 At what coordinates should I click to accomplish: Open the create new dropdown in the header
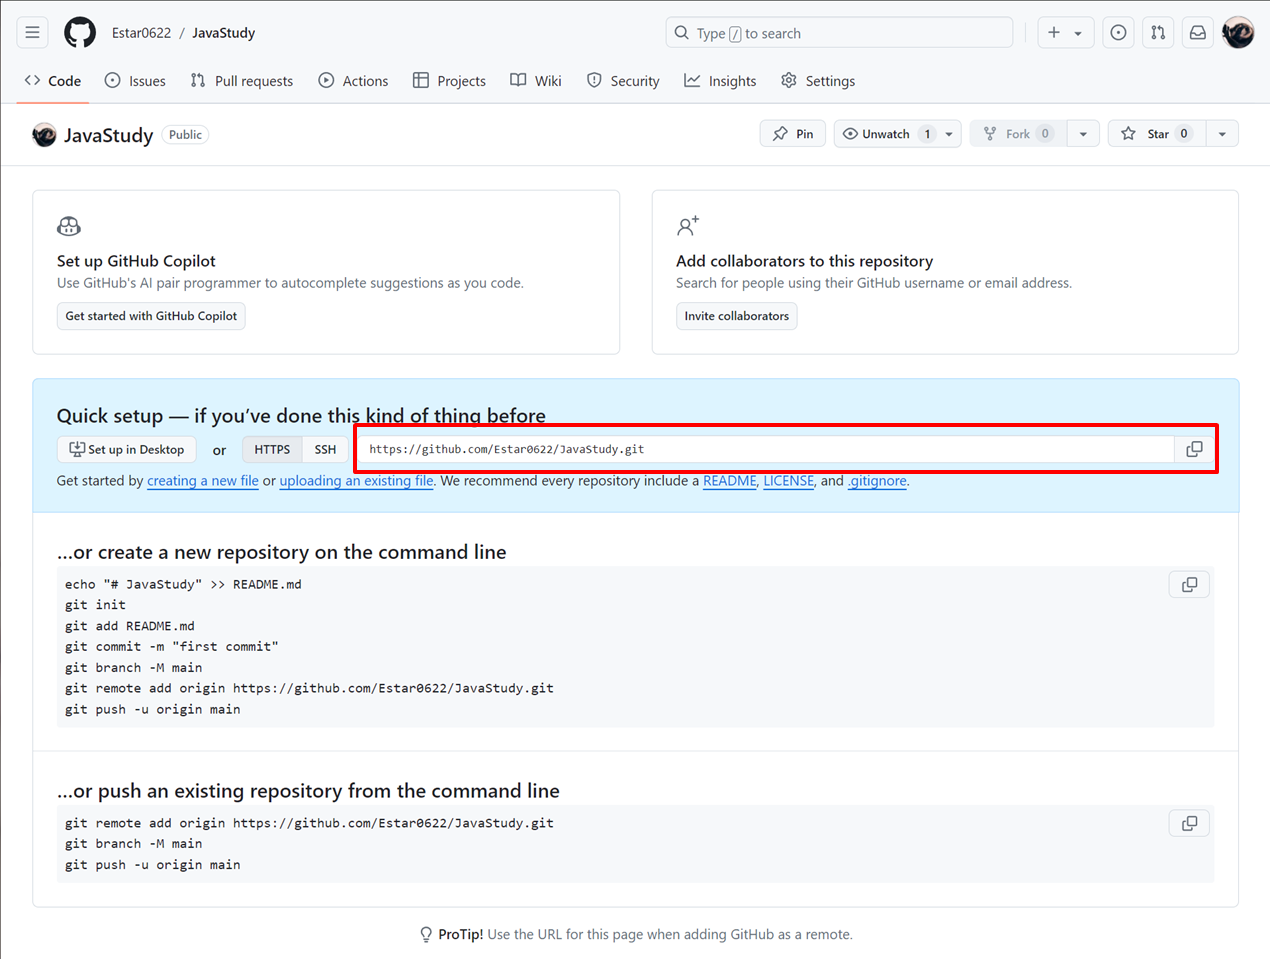pyautogui.click(x=1065, y=32)
